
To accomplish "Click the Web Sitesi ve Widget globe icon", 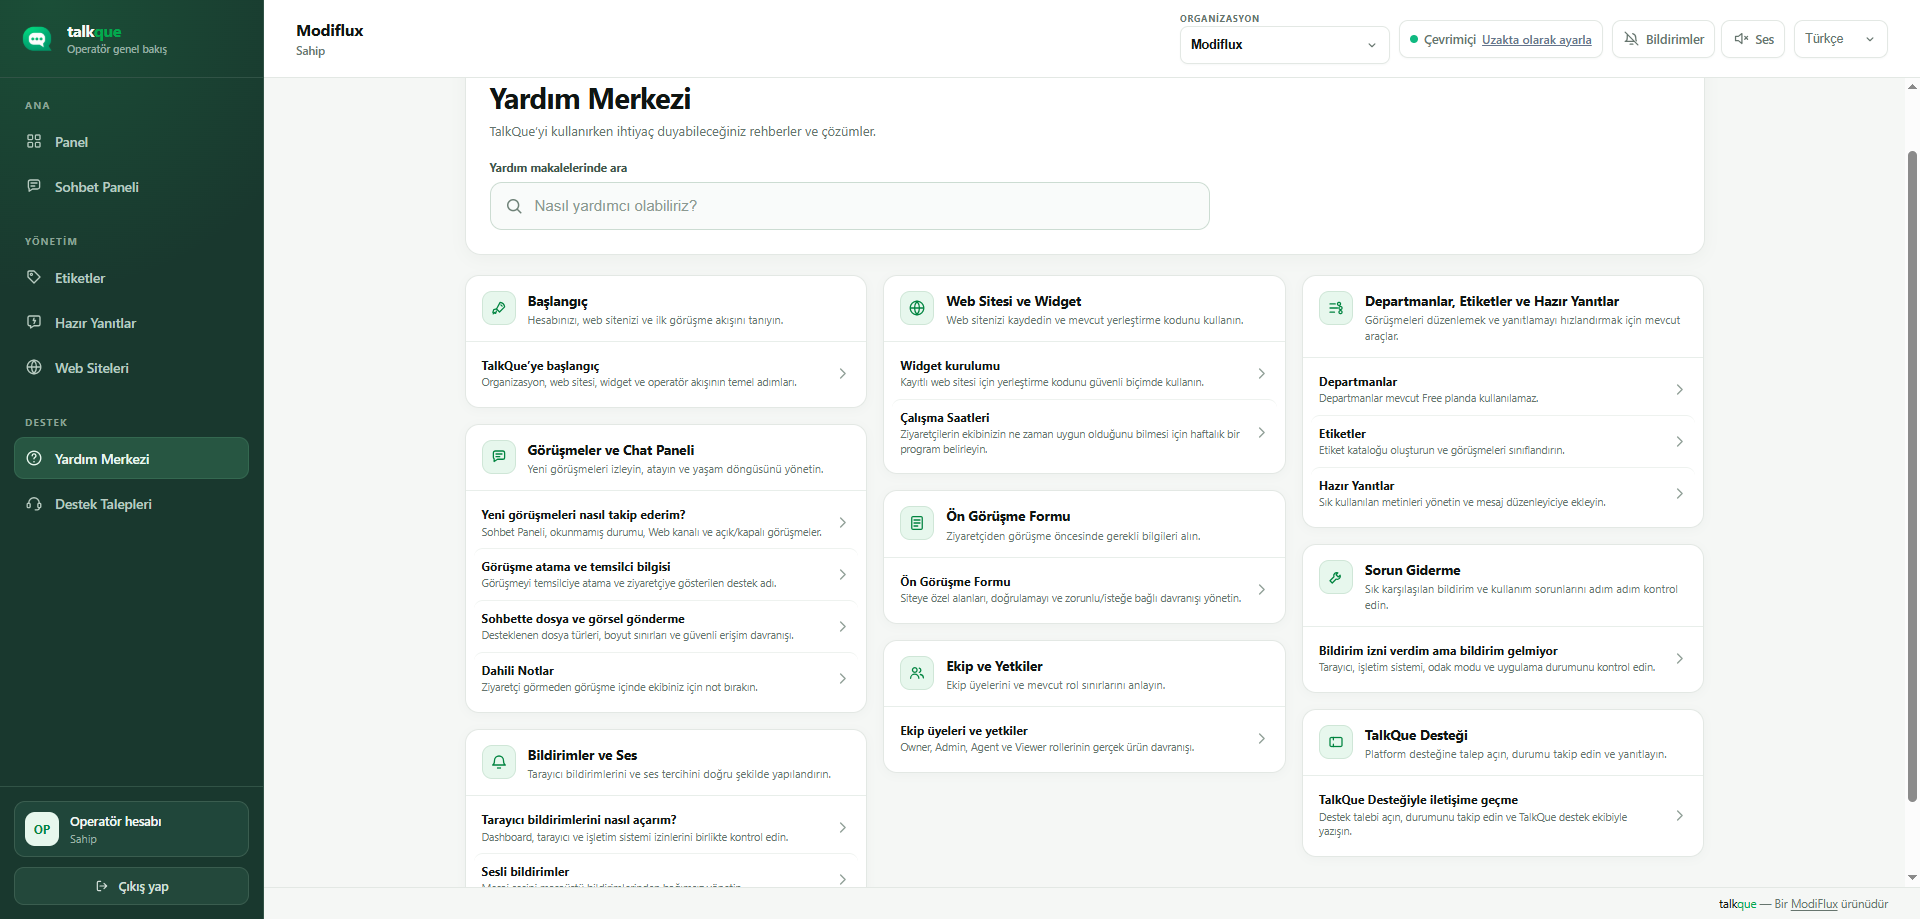I will [x=917, y=308].
